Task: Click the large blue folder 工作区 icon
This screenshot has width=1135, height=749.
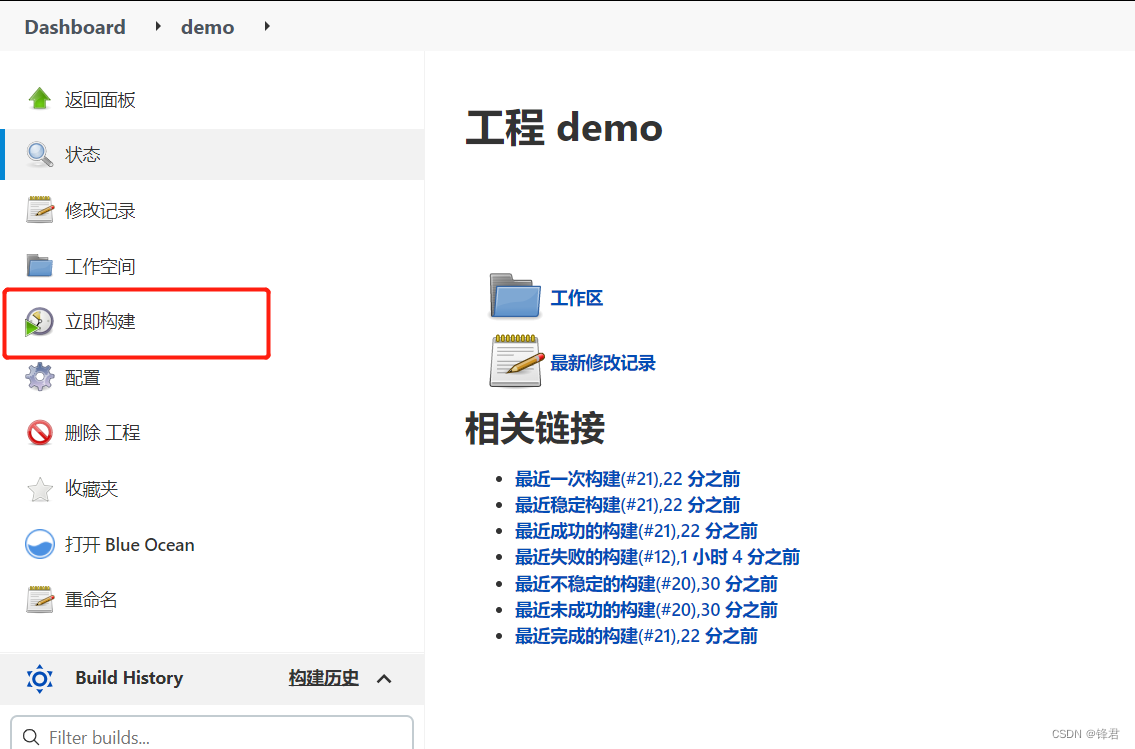Action: click(x=515, y=296)
